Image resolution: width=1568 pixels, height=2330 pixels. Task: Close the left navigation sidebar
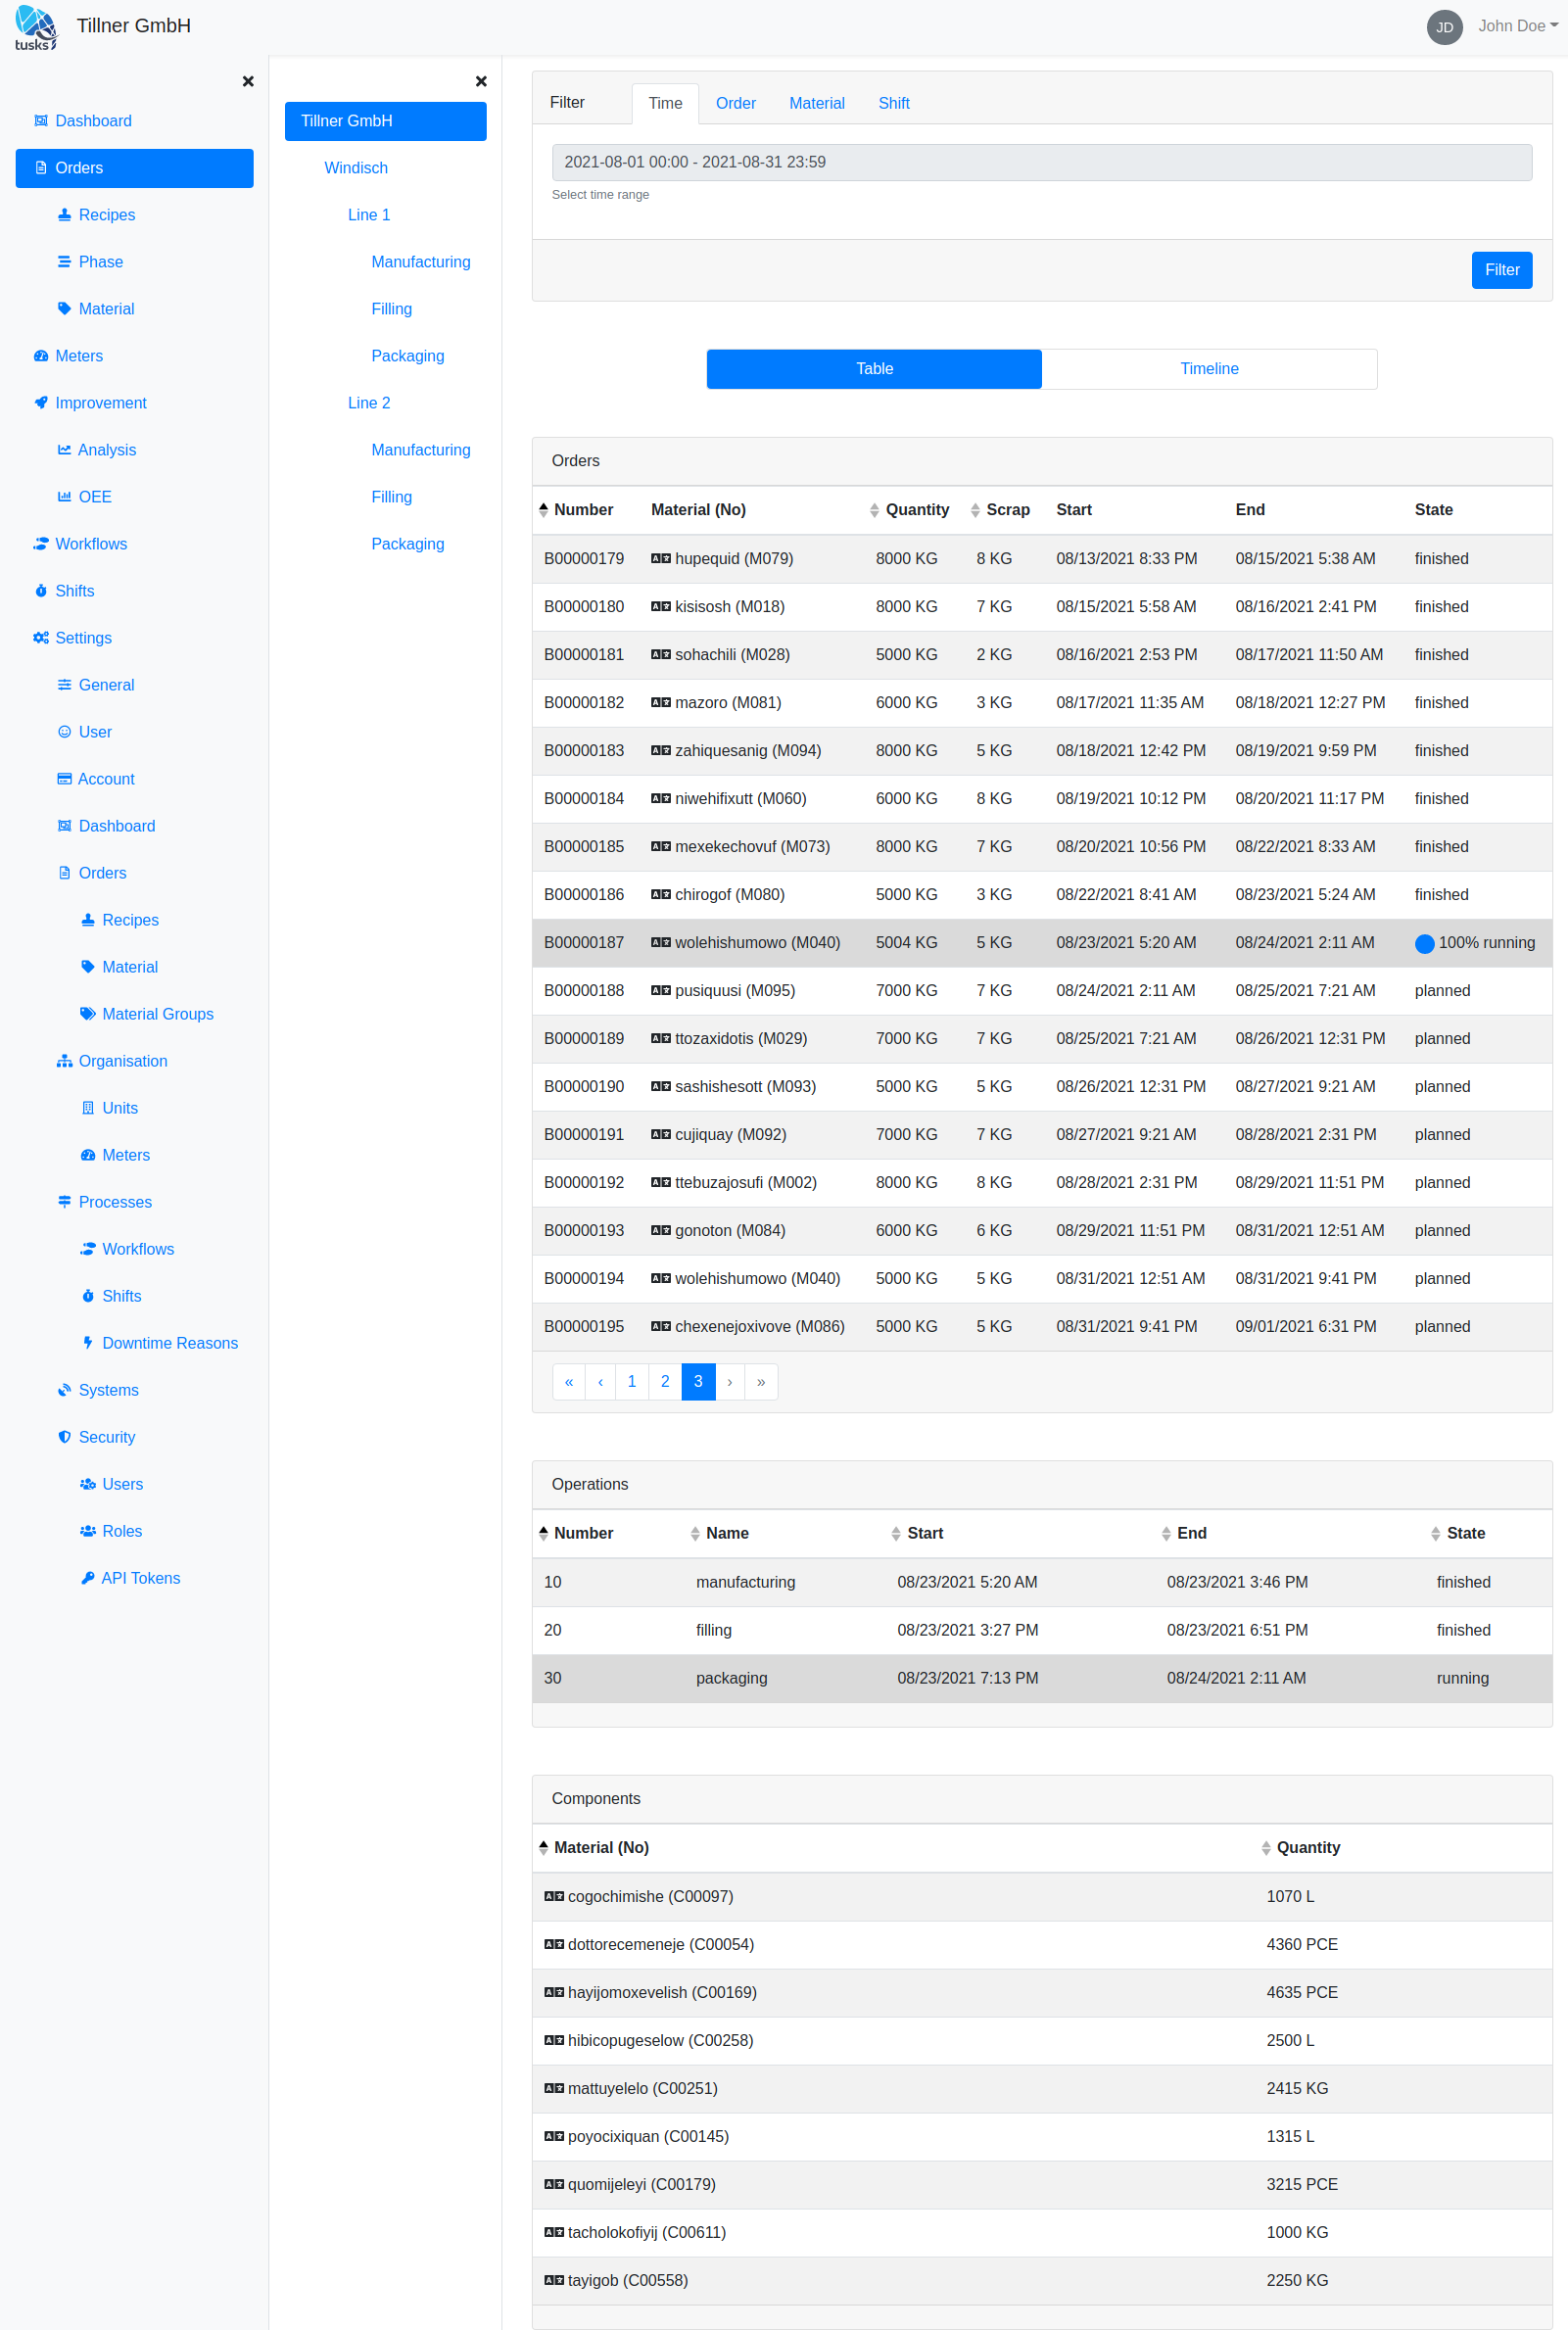(248, 82)
